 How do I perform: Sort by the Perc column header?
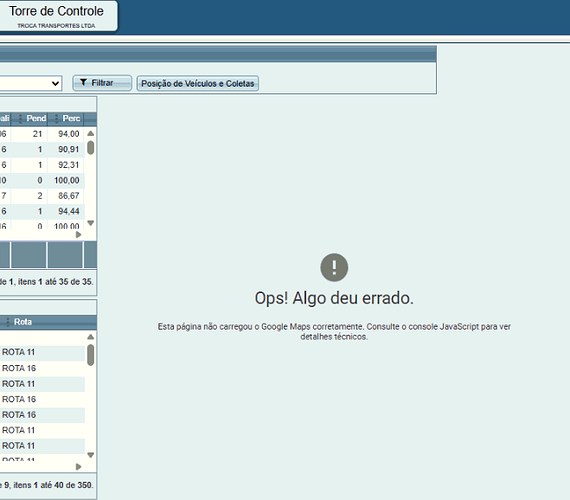[x=71, y=118]
